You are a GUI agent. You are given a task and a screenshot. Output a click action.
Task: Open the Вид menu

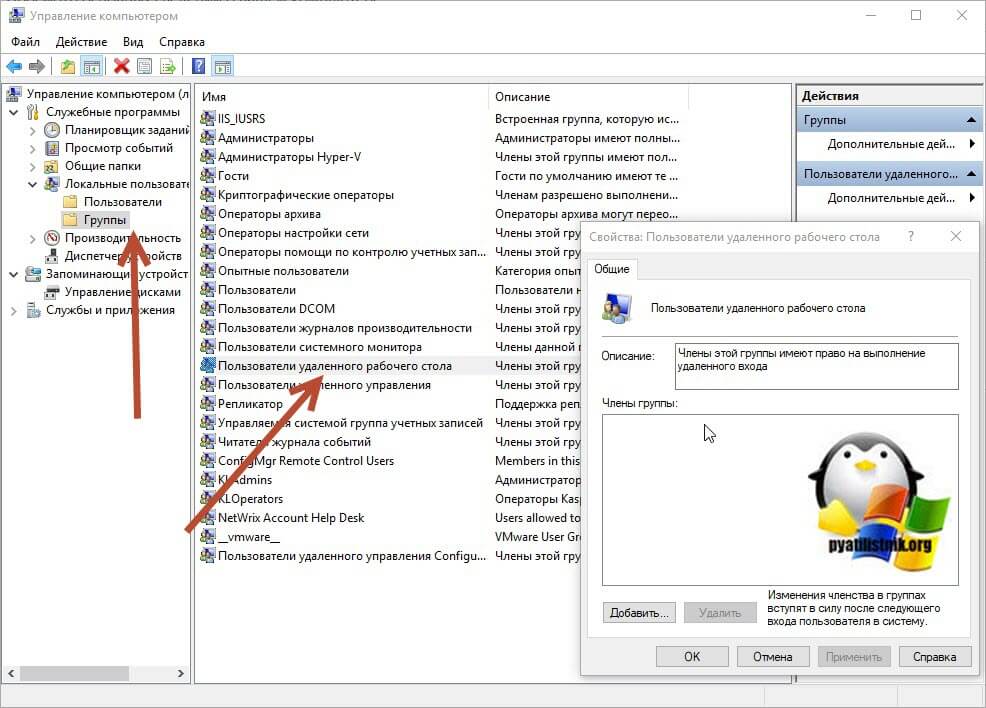tap(133, 42)
